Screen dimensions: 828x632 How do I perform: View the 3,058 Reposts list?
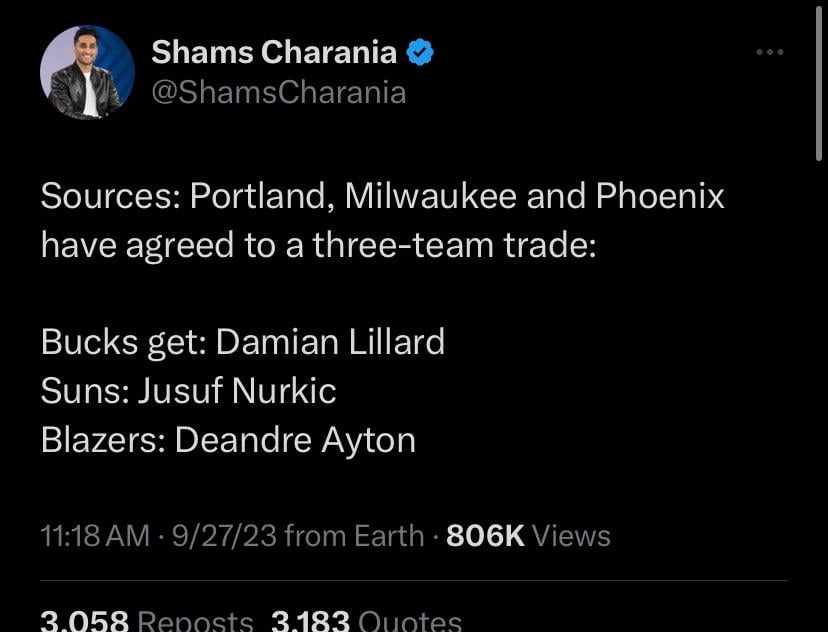[147, 621]
